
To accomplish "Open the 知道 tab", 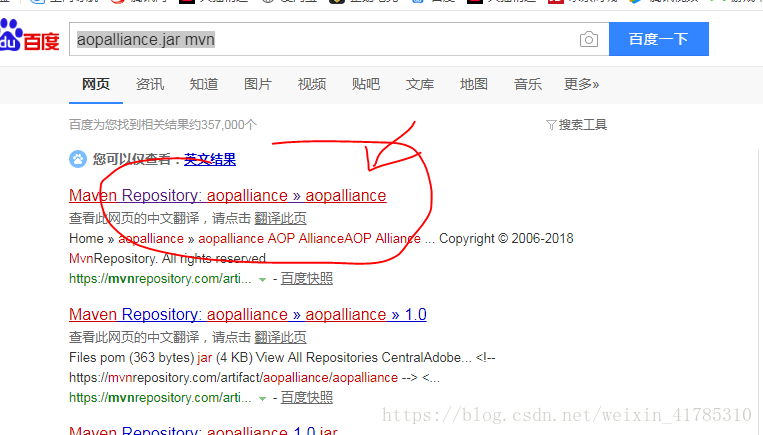I will (x=204, y=84).
